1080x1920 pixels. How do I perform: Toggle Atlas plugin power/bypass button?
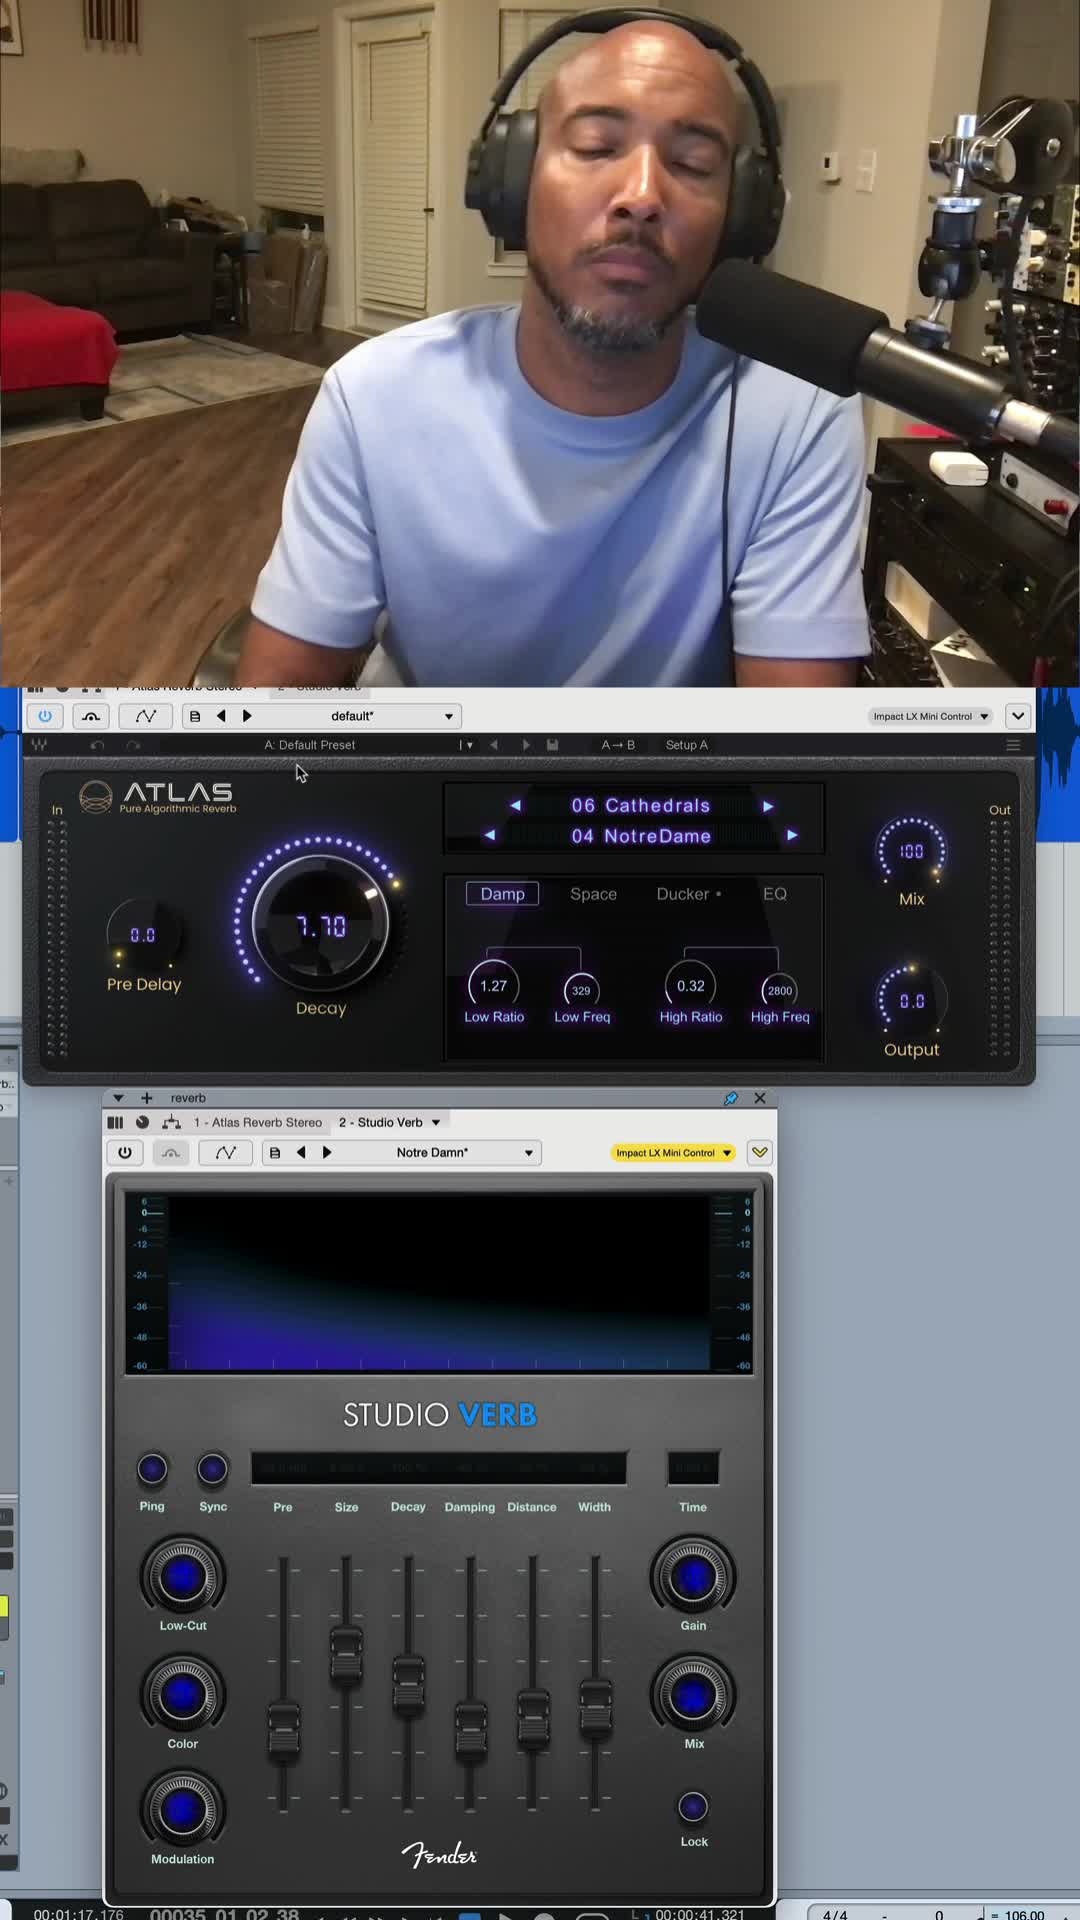[45, 716]
